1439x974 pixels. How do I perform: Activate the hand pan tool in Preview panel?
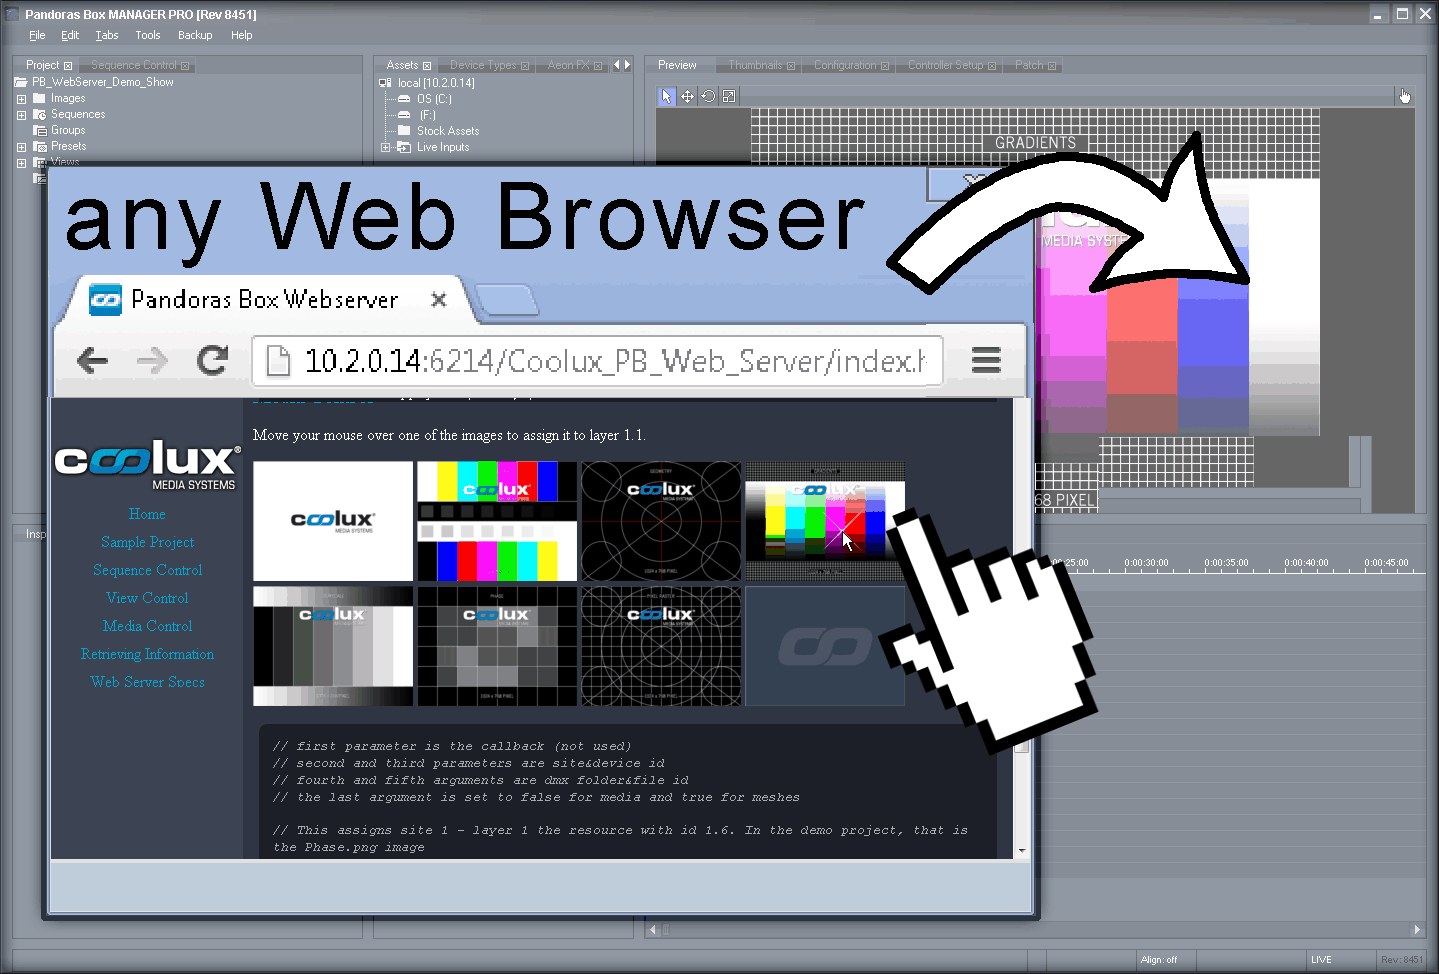point(1405,96)
